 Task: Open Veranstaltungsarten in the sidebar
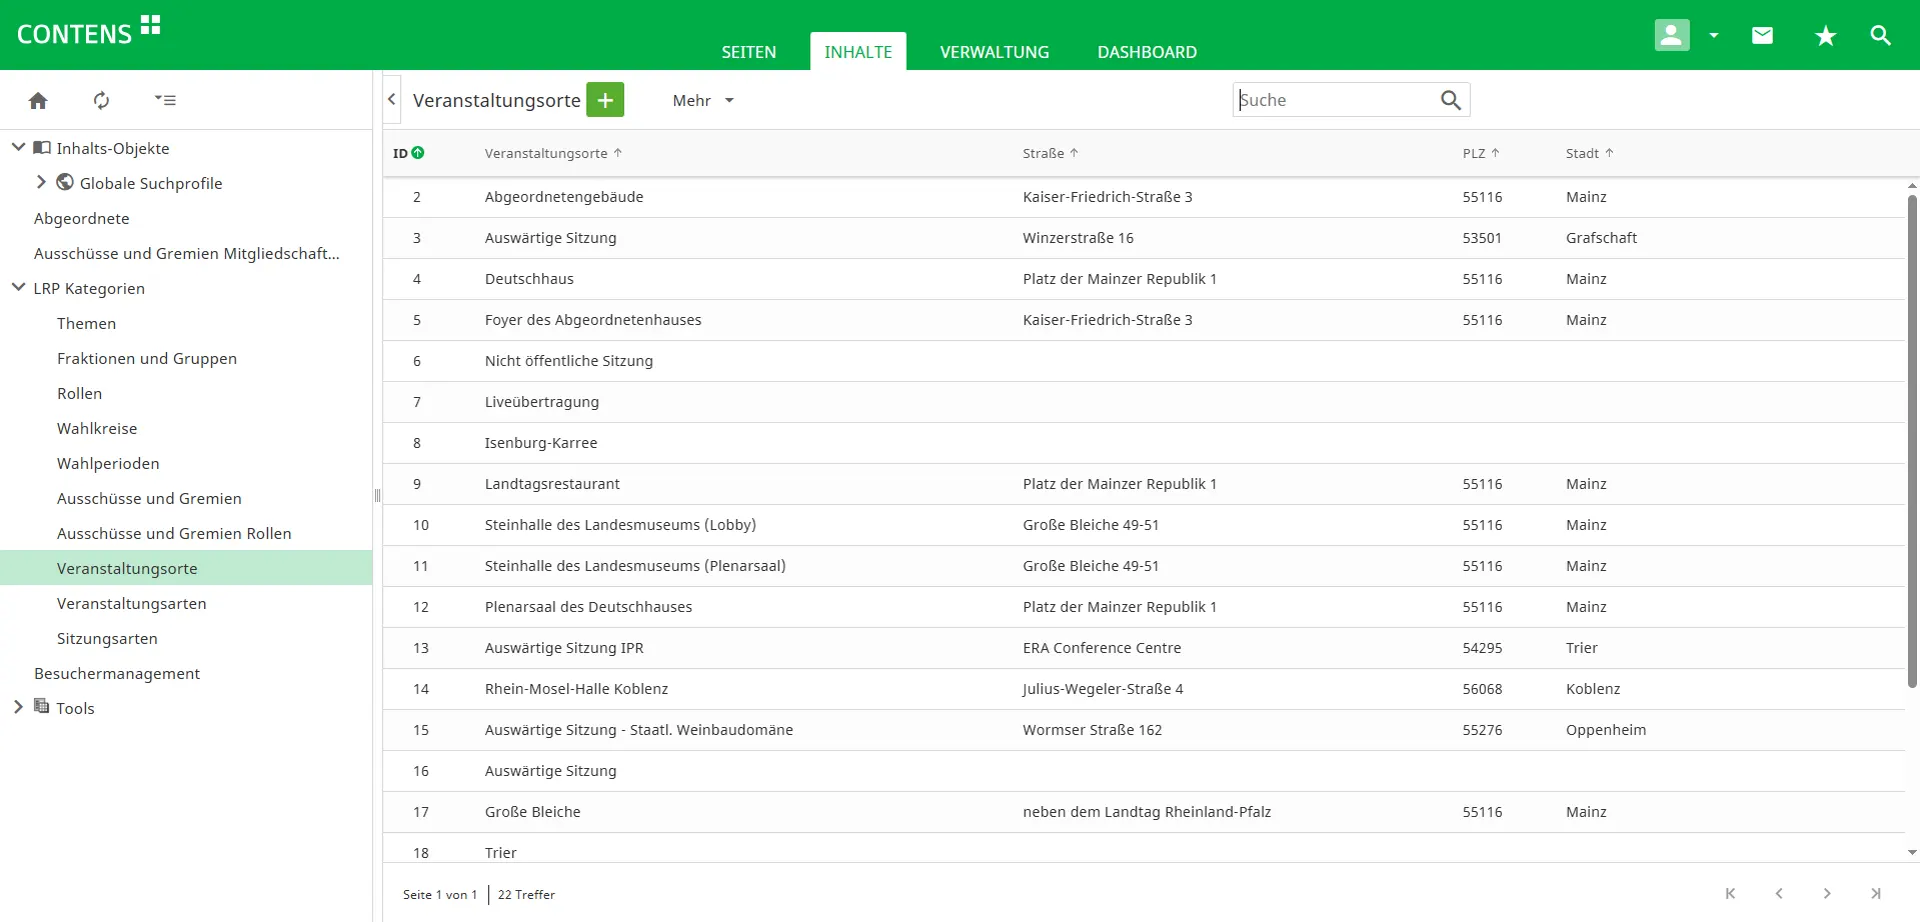coord(131,603)
